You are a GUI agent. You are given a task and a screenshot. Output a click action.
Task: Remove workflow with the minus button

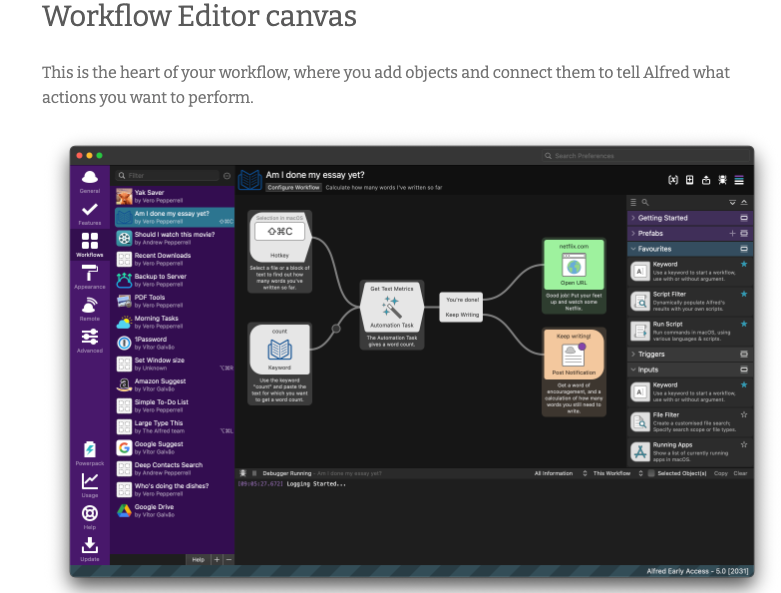(x=229, y=560)
